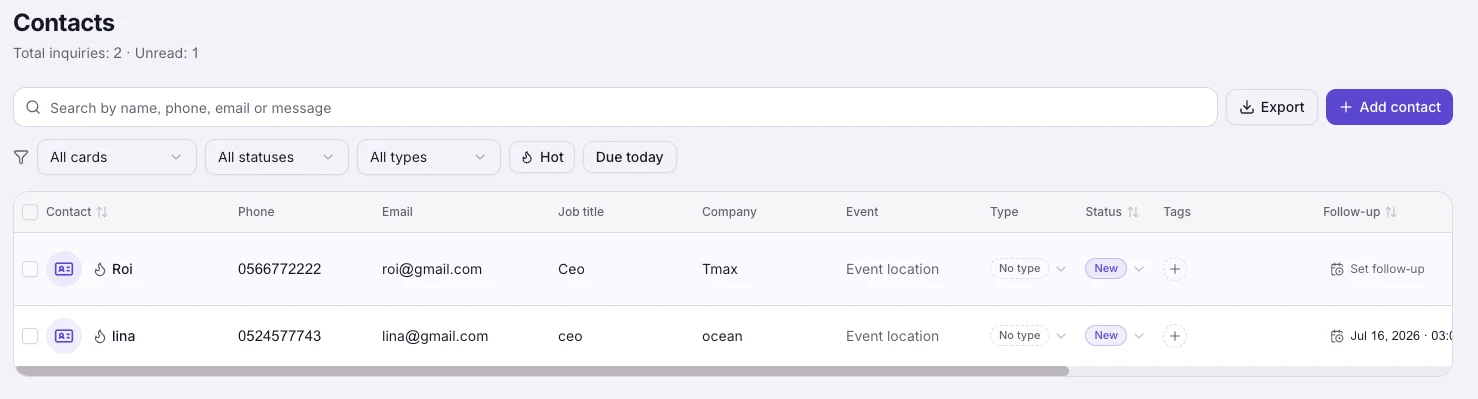Click Roi's Event location cell
The height and width of the screenshot is (399, 1478).
[892, 269]
